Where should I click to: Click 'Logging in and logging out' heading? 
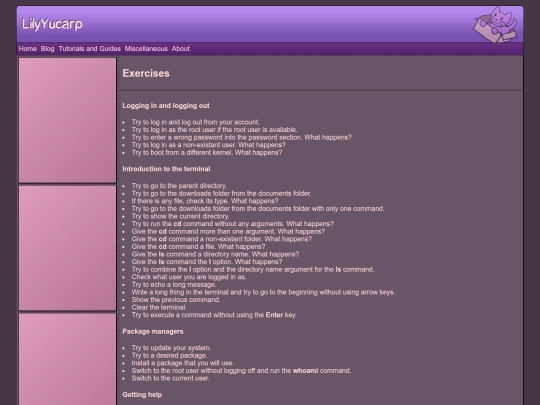click(166, 106)
